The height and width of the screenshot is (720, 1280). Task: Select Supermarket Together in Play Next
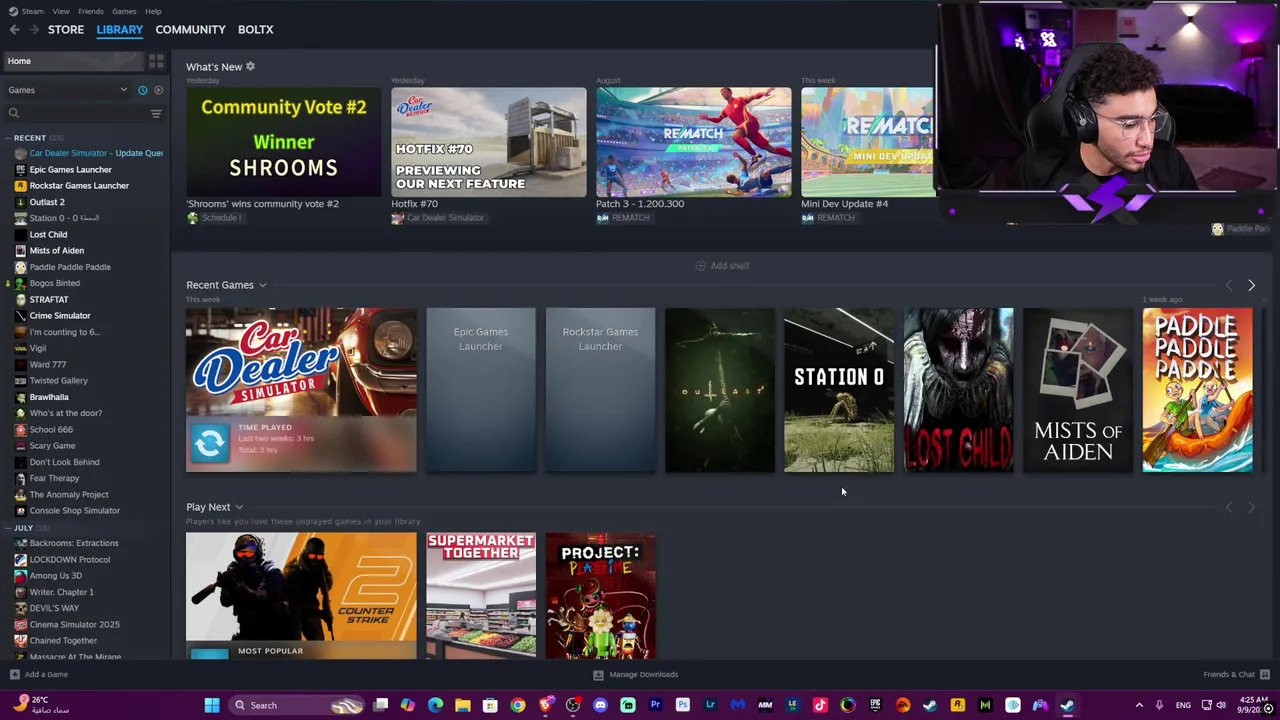point(481,596)
